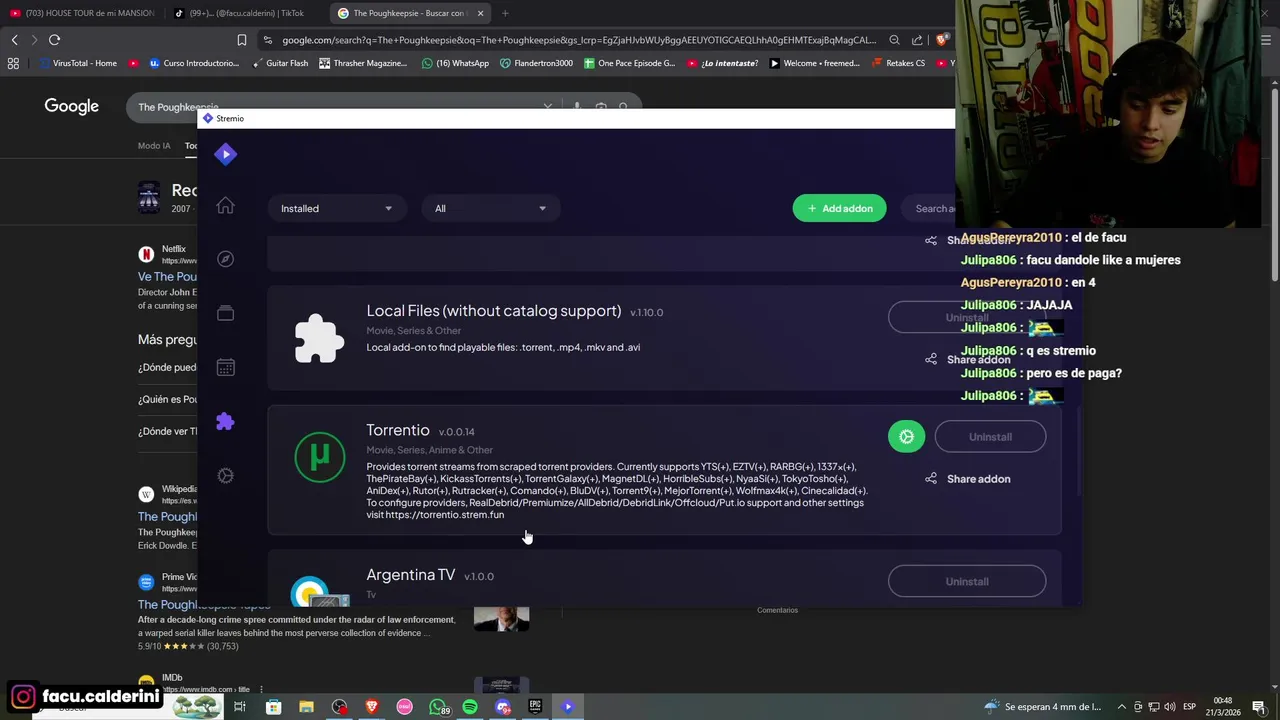Open the bookmarks bar apps grid icon
Viewport: 1280px width, 720px height.
[x=13, y=63]
